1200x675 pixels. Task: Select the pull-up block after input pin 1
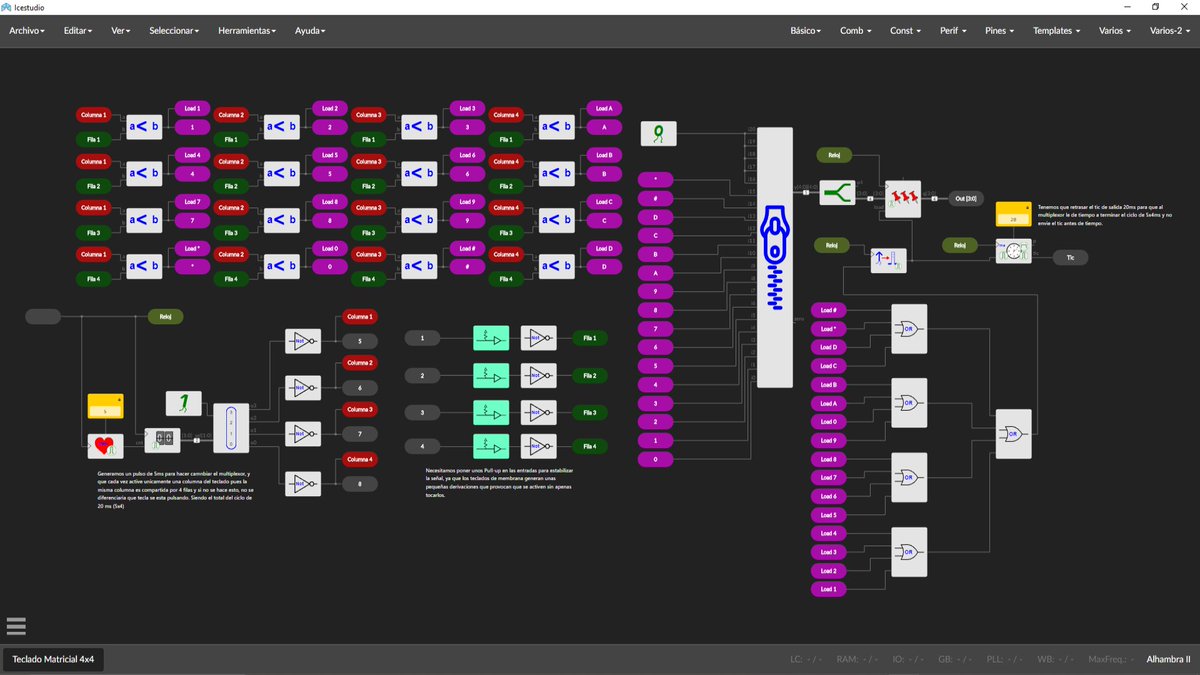[491, 339]
